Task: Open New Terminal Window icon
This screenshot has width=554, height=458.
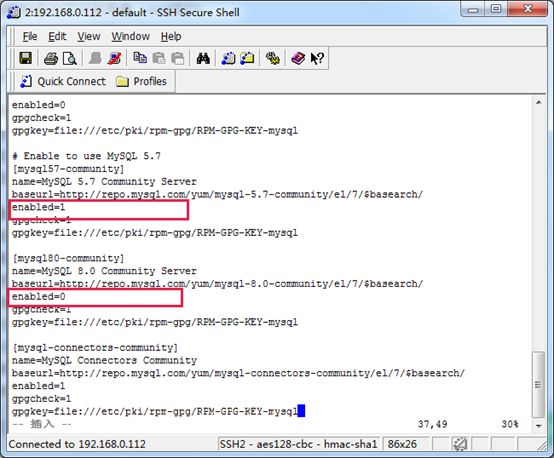Action: [x=228, y=58]
